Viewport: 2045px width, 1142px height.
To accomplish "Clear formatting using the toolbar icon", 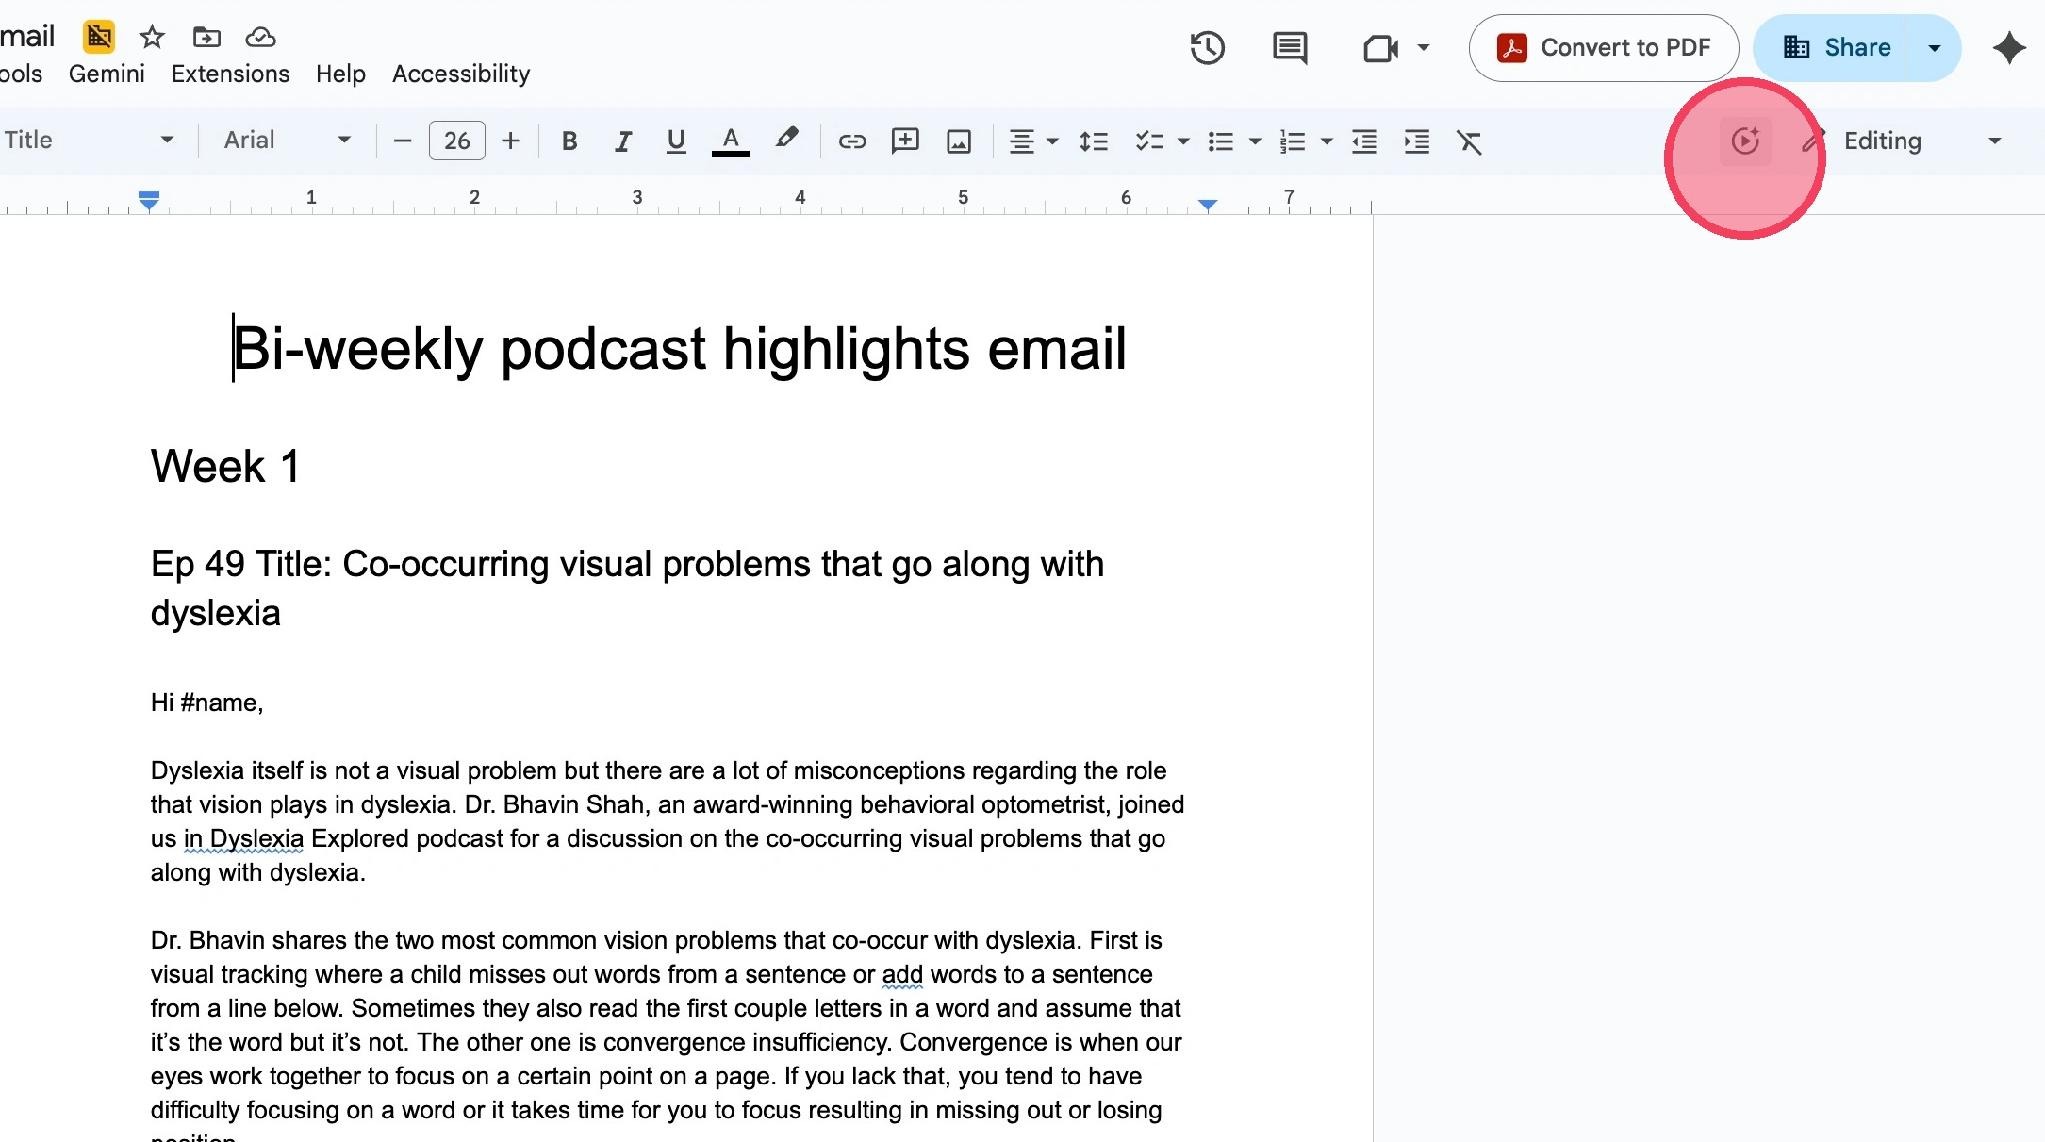I will pyautogui.click(x=1469, y=141).
